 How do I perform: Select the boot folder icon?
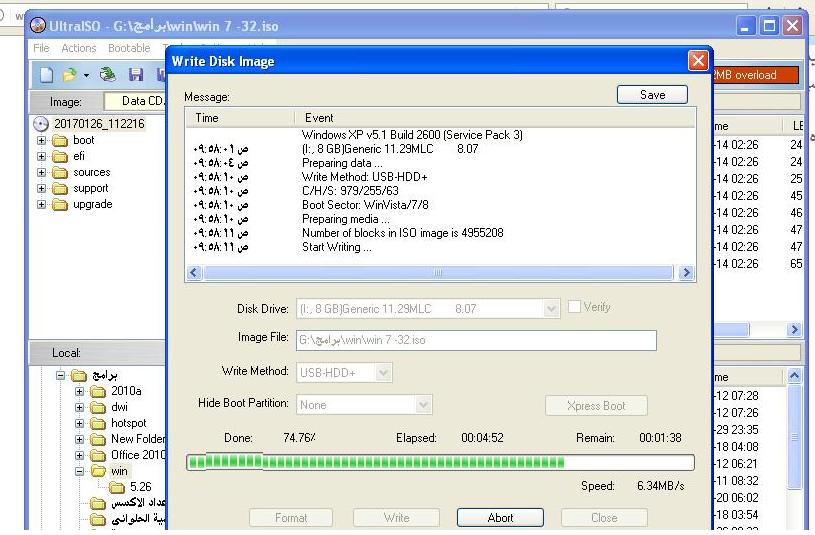[x=60, y=140]
